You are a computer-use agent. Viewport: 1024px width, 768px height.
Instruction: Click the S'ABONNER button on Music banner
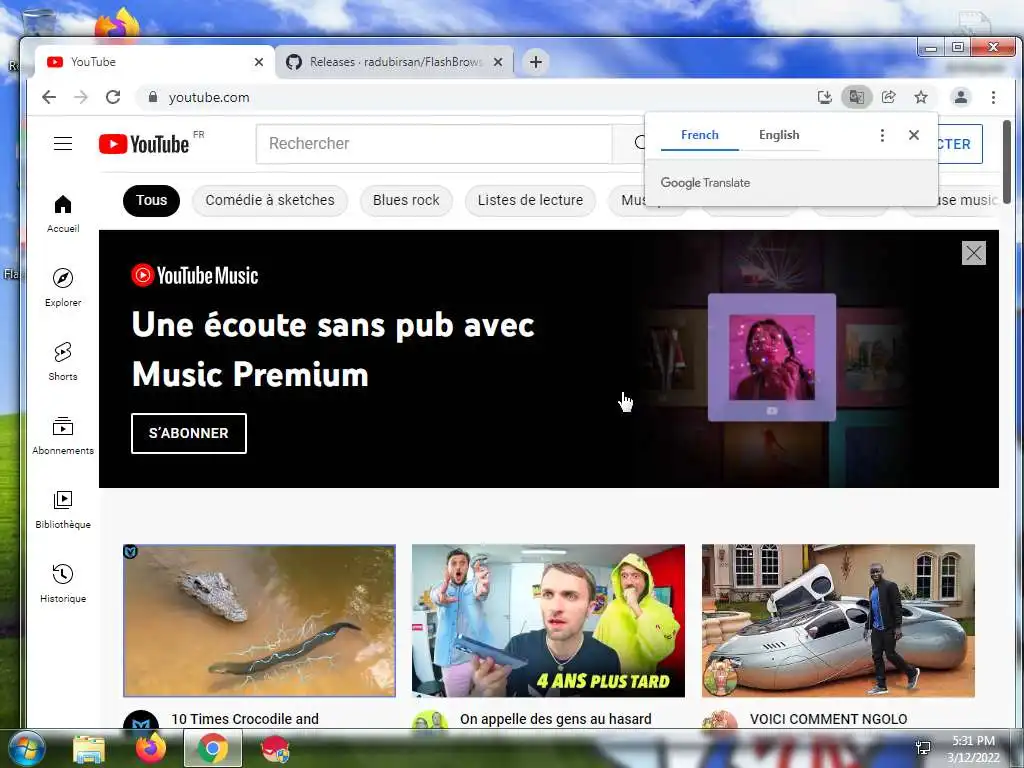(189, 433)
